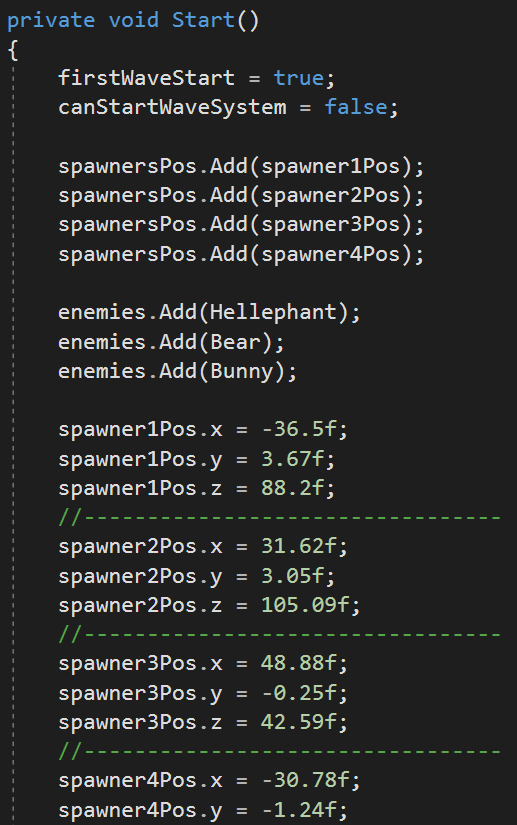
Task: Click the Start method name
Action: click(204, 20)
